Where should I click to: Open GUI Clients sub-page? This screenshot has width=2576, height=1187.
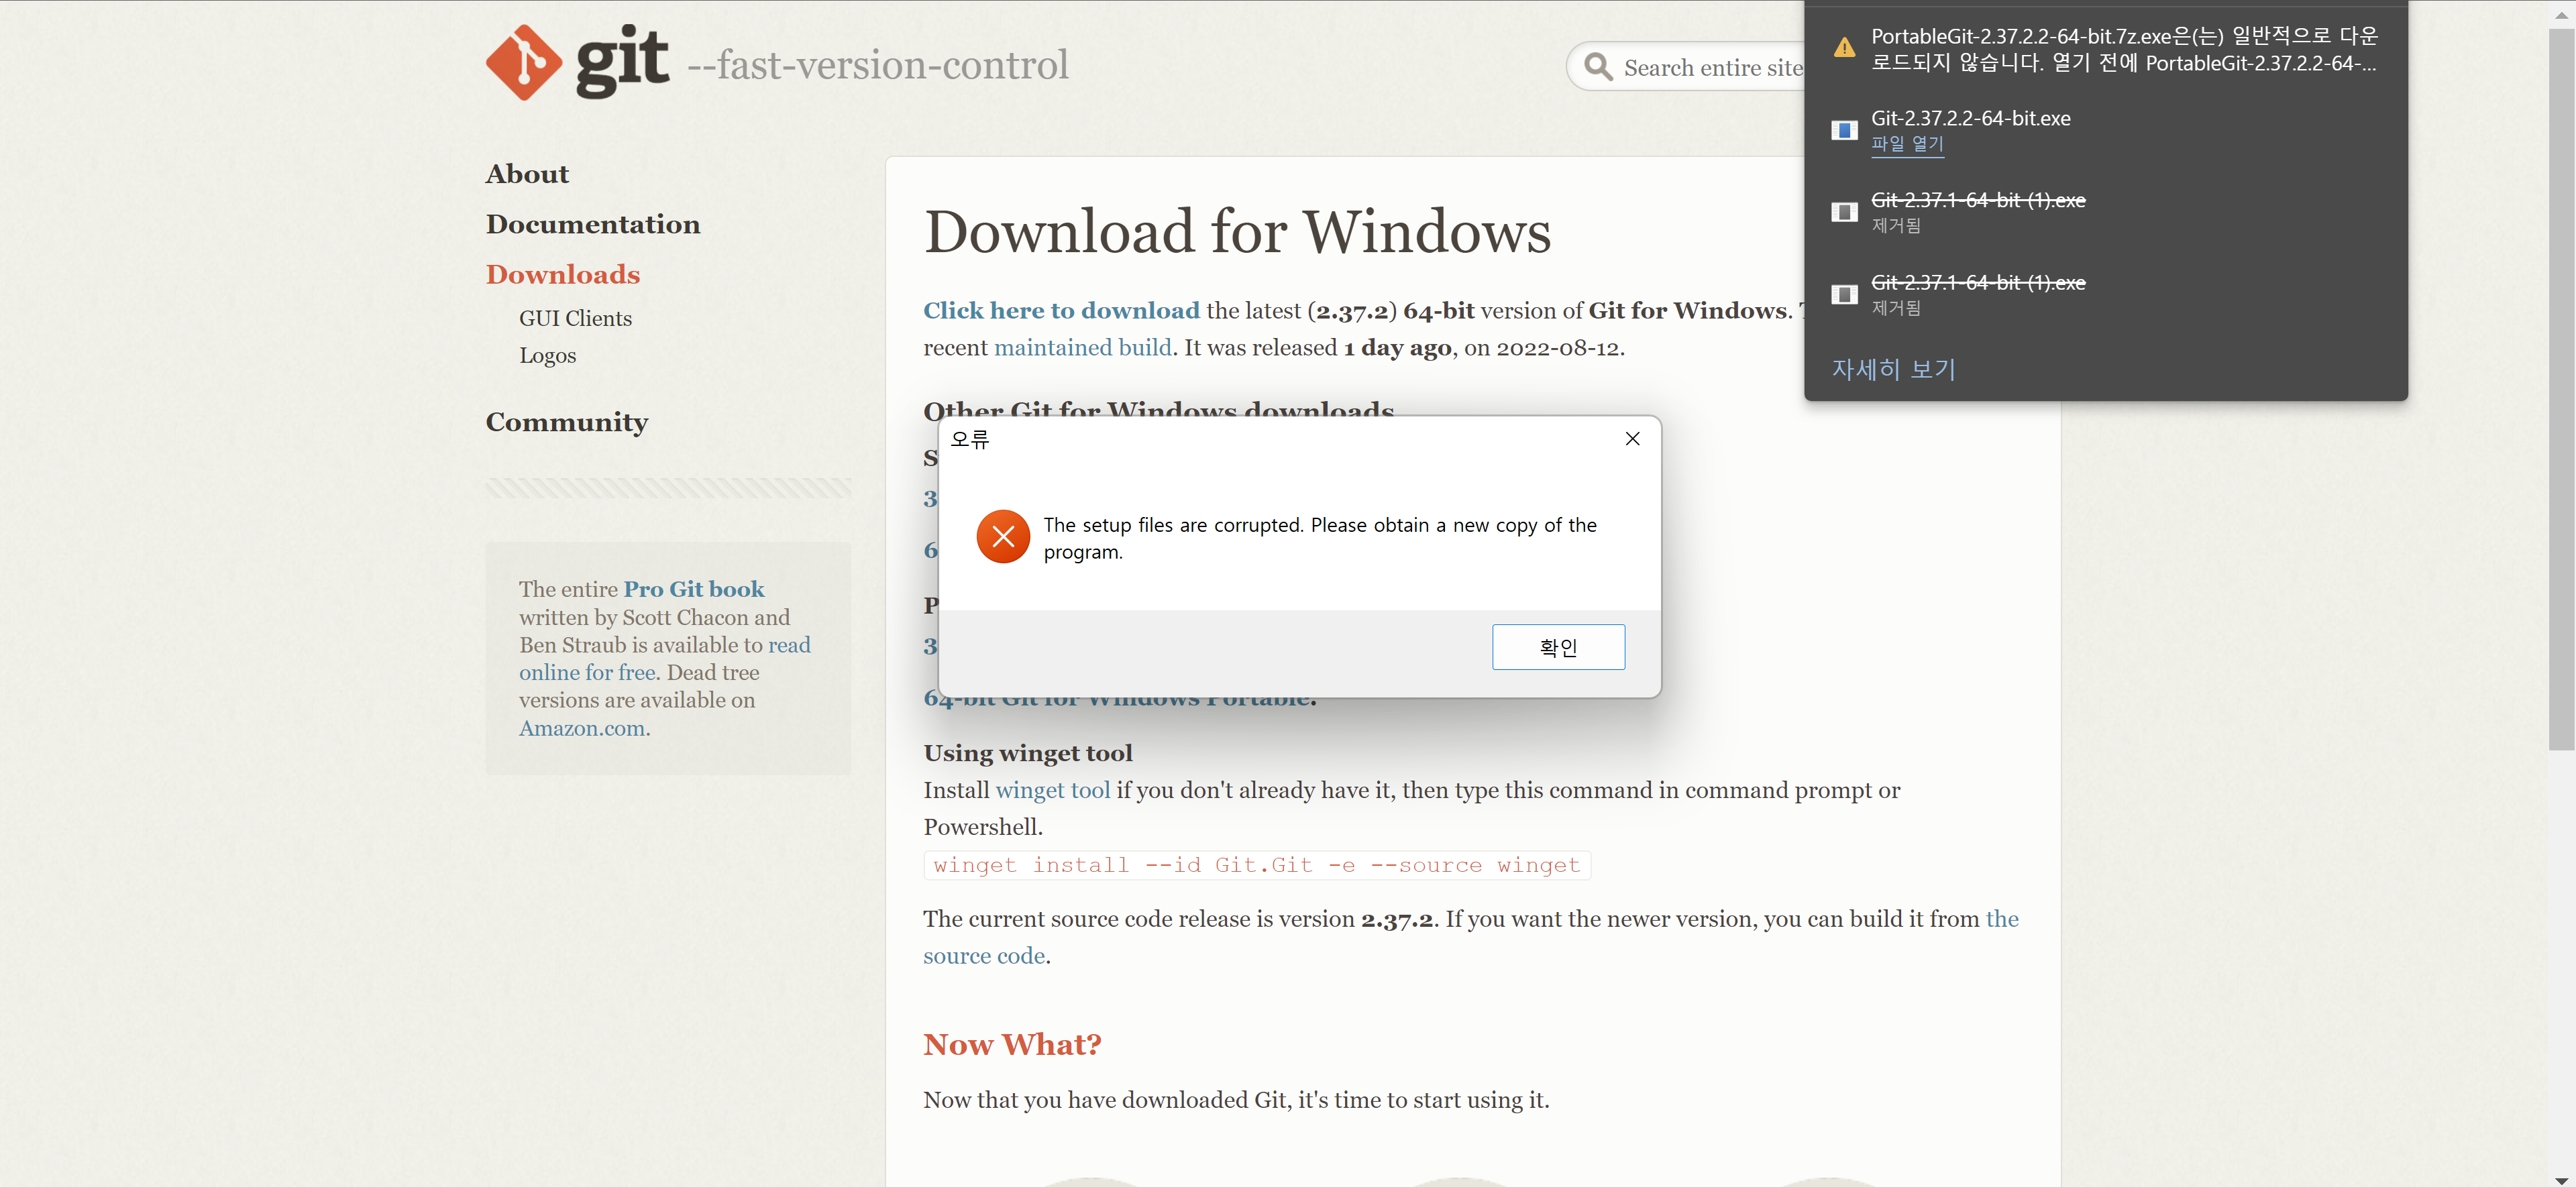click(x=575, y=318)
